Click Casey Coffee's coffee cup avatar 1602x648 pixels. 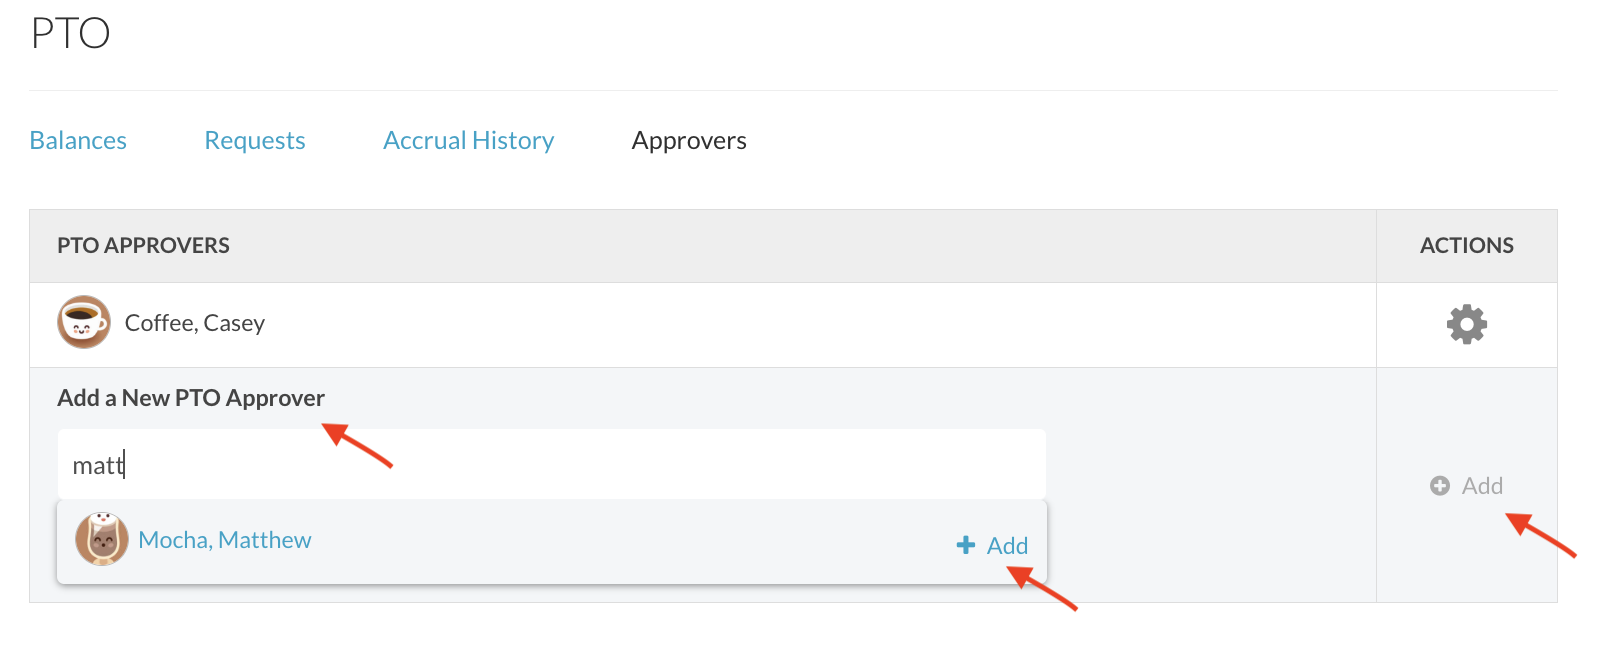pos(84,322)
